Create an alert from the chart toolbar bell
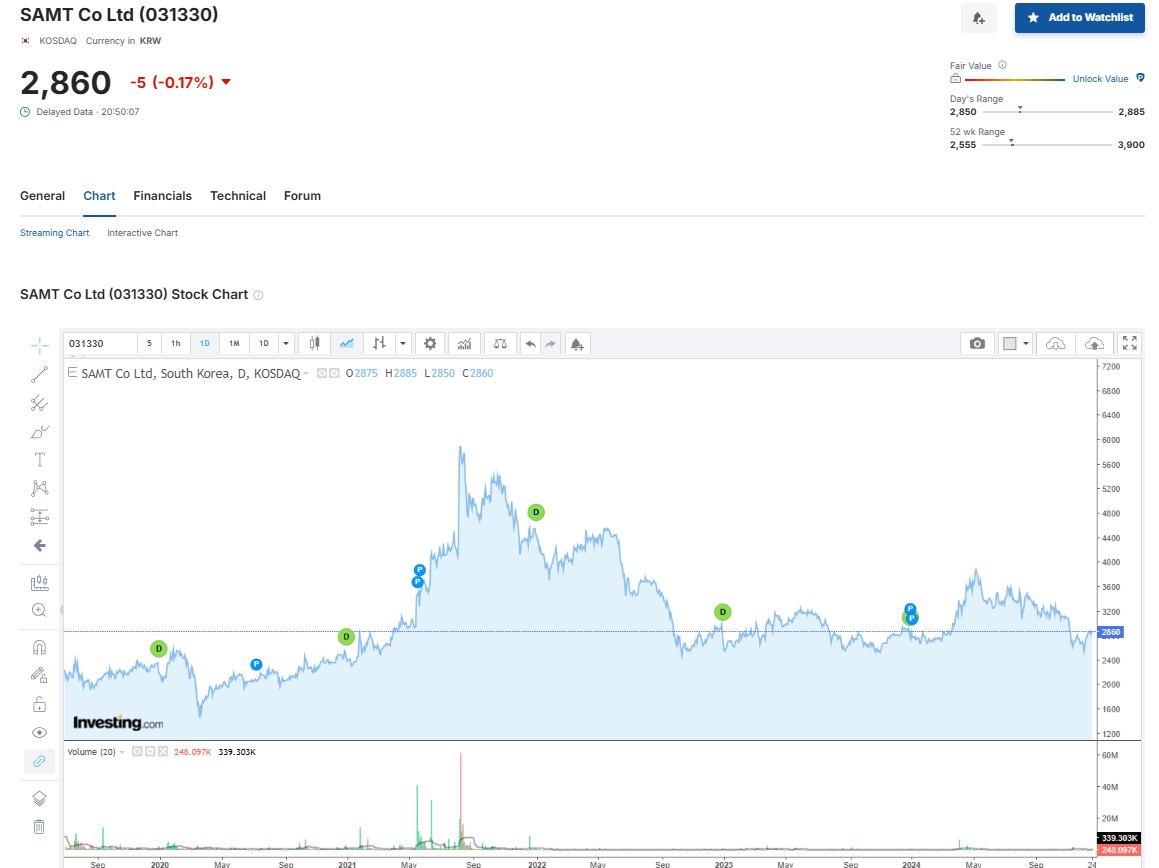 (577, 343)
